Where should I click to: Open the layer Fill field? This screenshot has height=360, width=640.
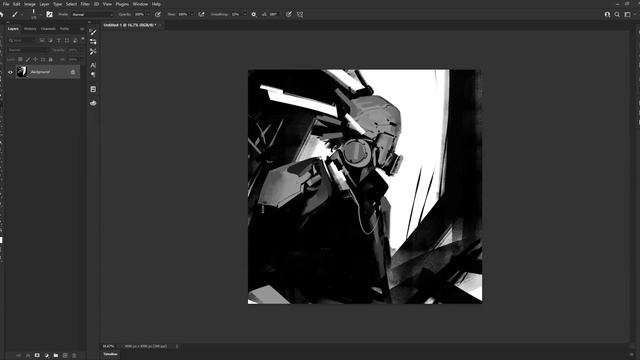(73, 60)
